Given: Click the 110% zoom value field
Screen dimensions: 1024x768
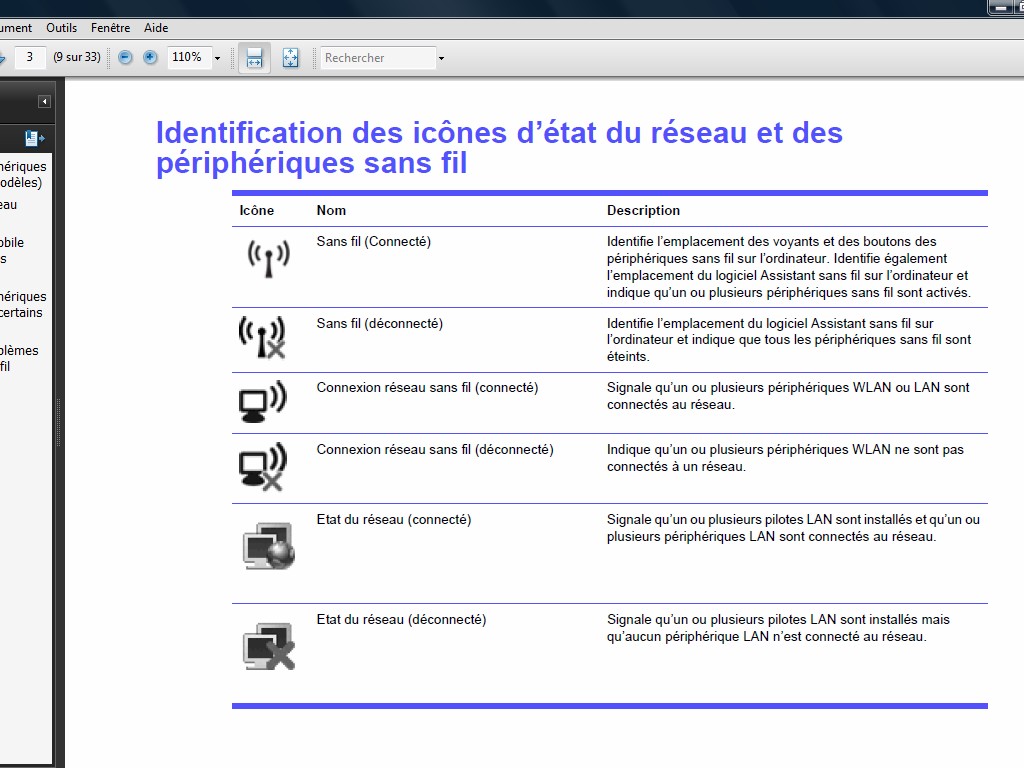Looking at the screenshot, I should tap(187, 58).
